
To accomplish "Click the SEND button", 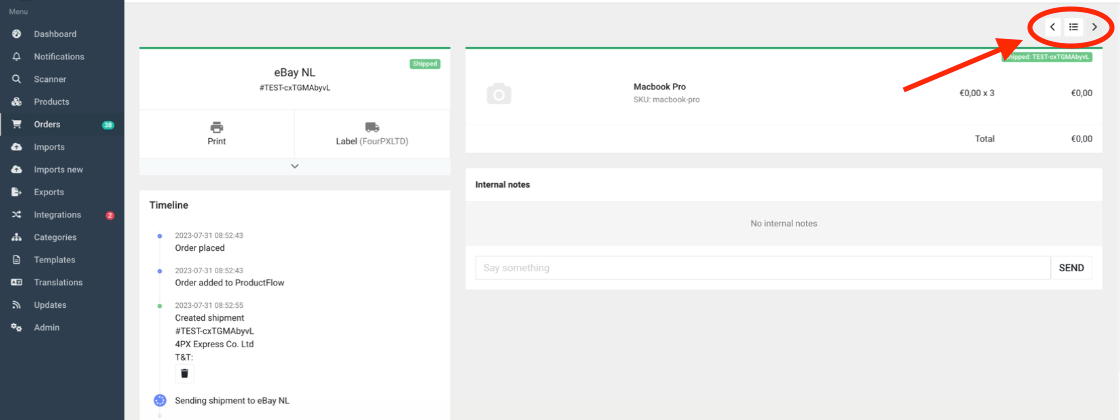I will 1071,268.
